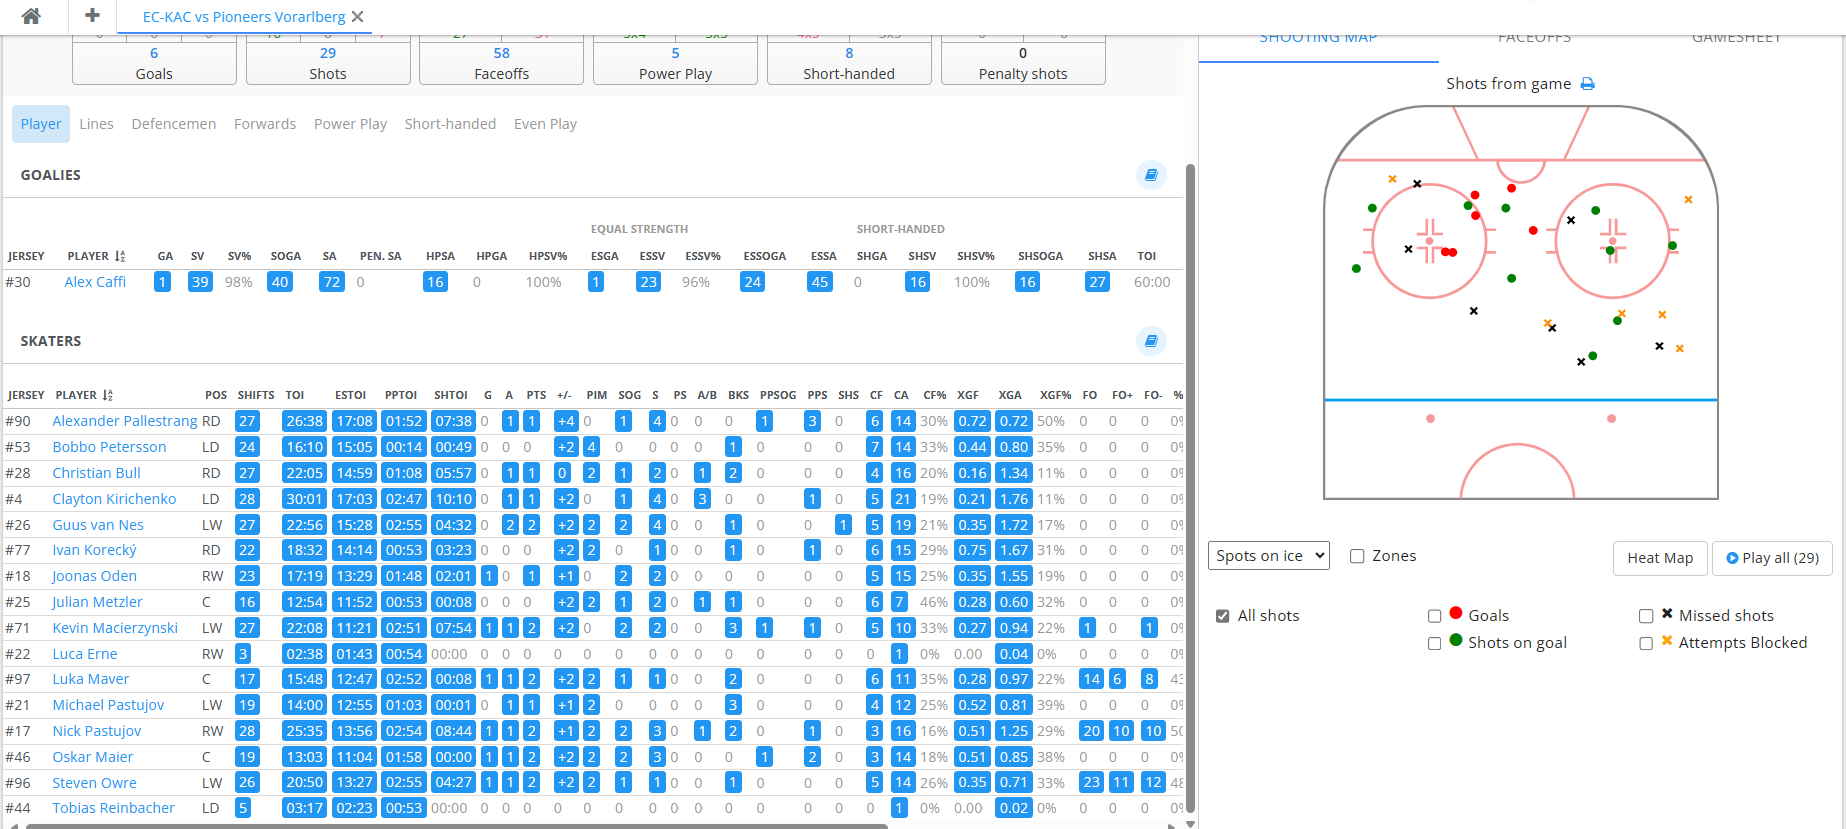The width and height of the screenshot is (1846, 829).
Task: Open the Skaters section book icon
Action: 1151,341
